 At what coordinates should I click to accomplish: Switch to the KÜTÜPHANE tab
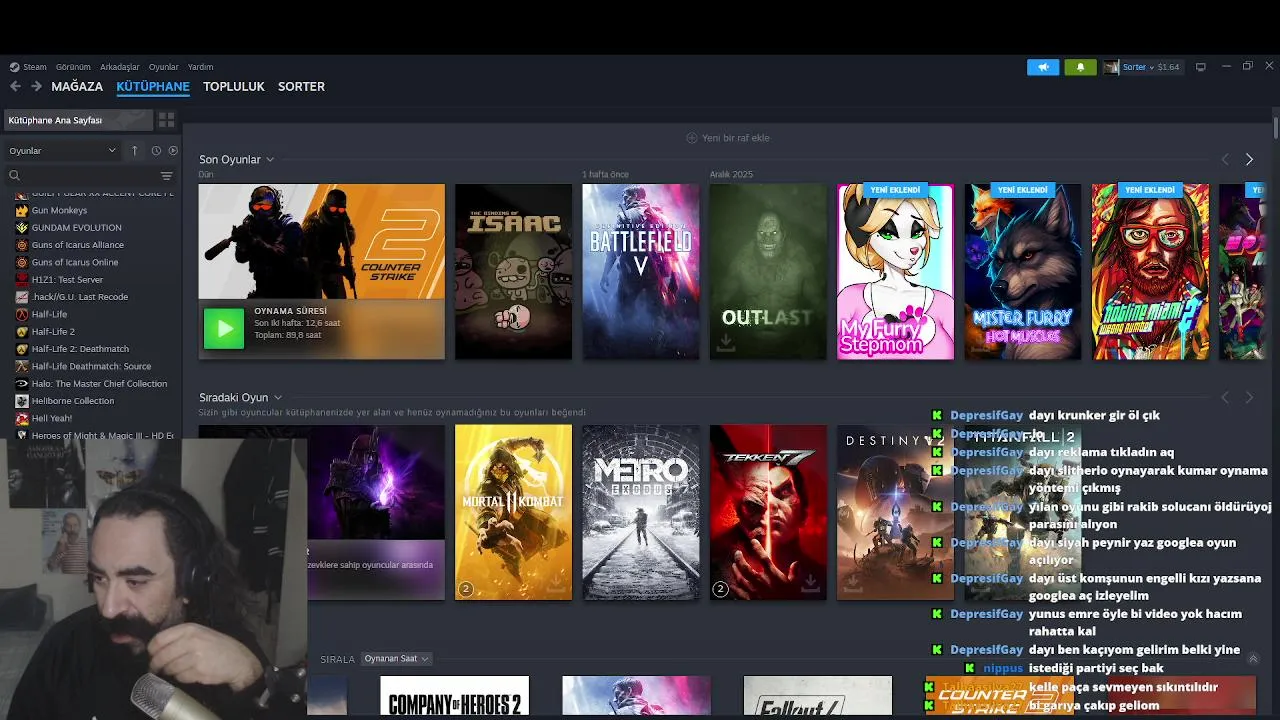pos(153,87)
